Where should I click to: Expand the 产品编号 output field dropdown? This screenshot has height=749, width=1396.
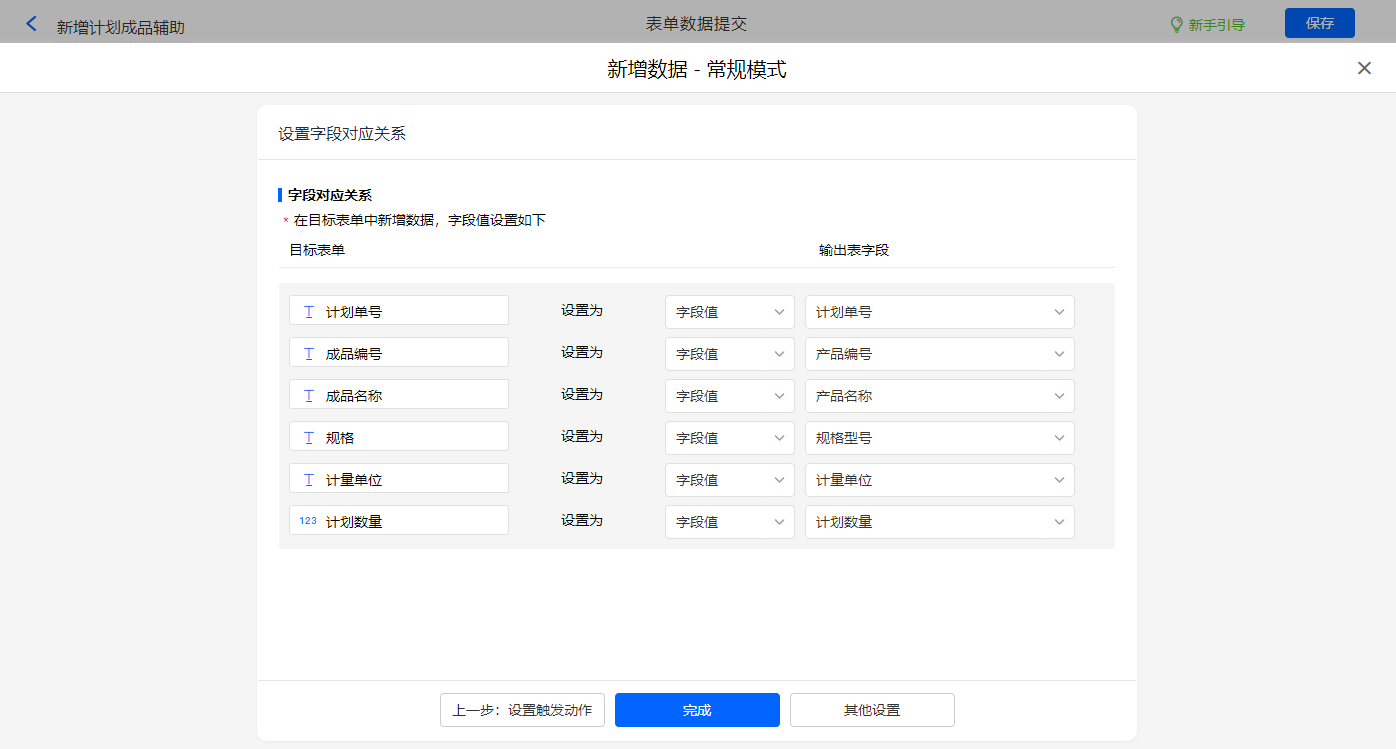pyautogui.click(x=939, y=354)
